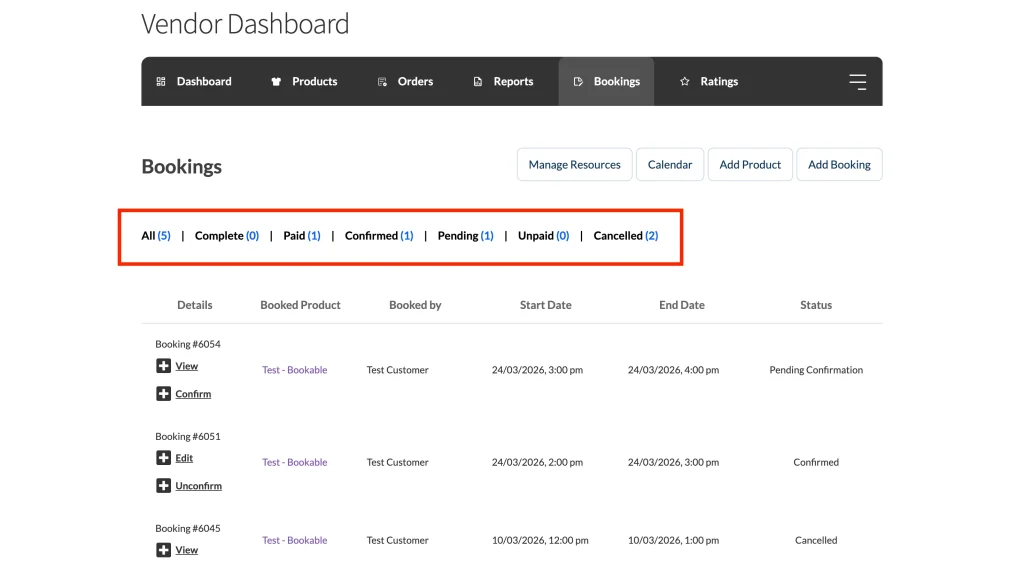Screen dimensions: 1024x581
Task: Click the Dashboard grid icon in navbar
Action: pos(161,82)
